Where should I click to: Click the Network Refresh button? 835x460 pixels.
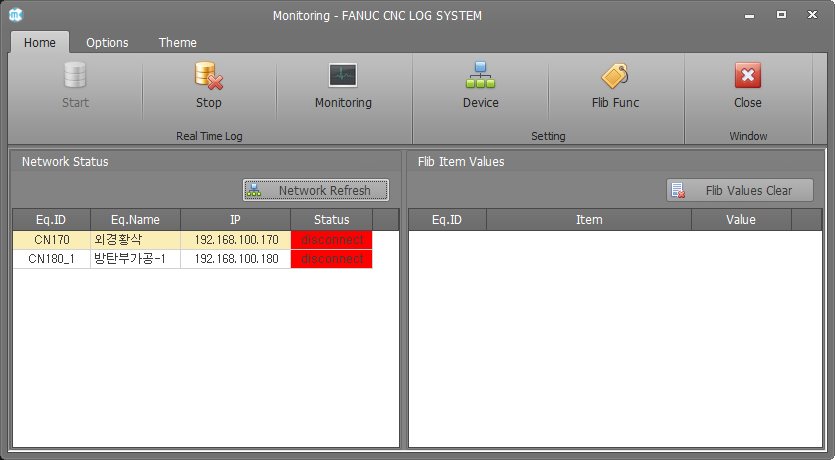point(316,190)
